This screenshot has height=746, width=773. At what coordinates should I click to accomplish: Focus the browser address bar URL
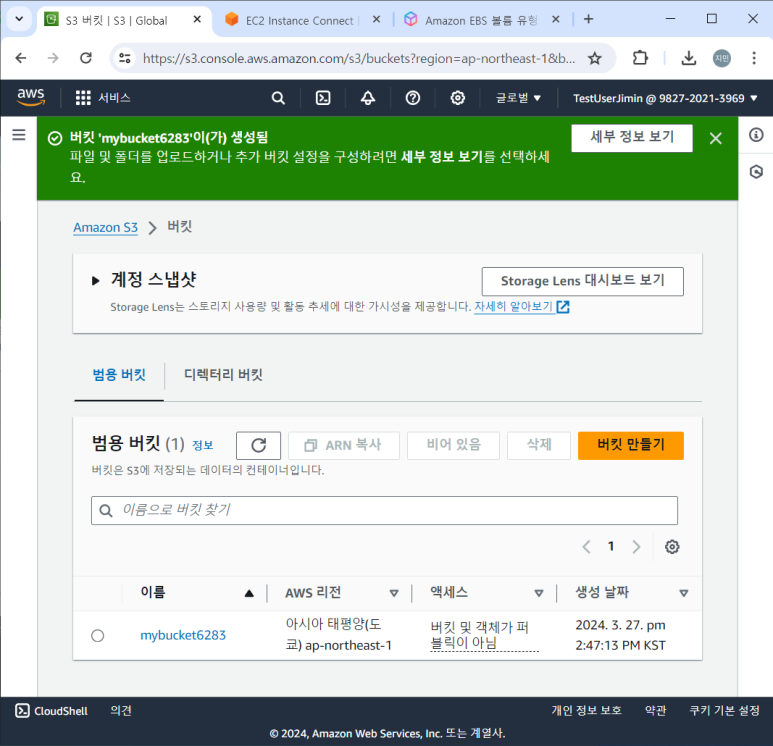[x=358, y=58]
